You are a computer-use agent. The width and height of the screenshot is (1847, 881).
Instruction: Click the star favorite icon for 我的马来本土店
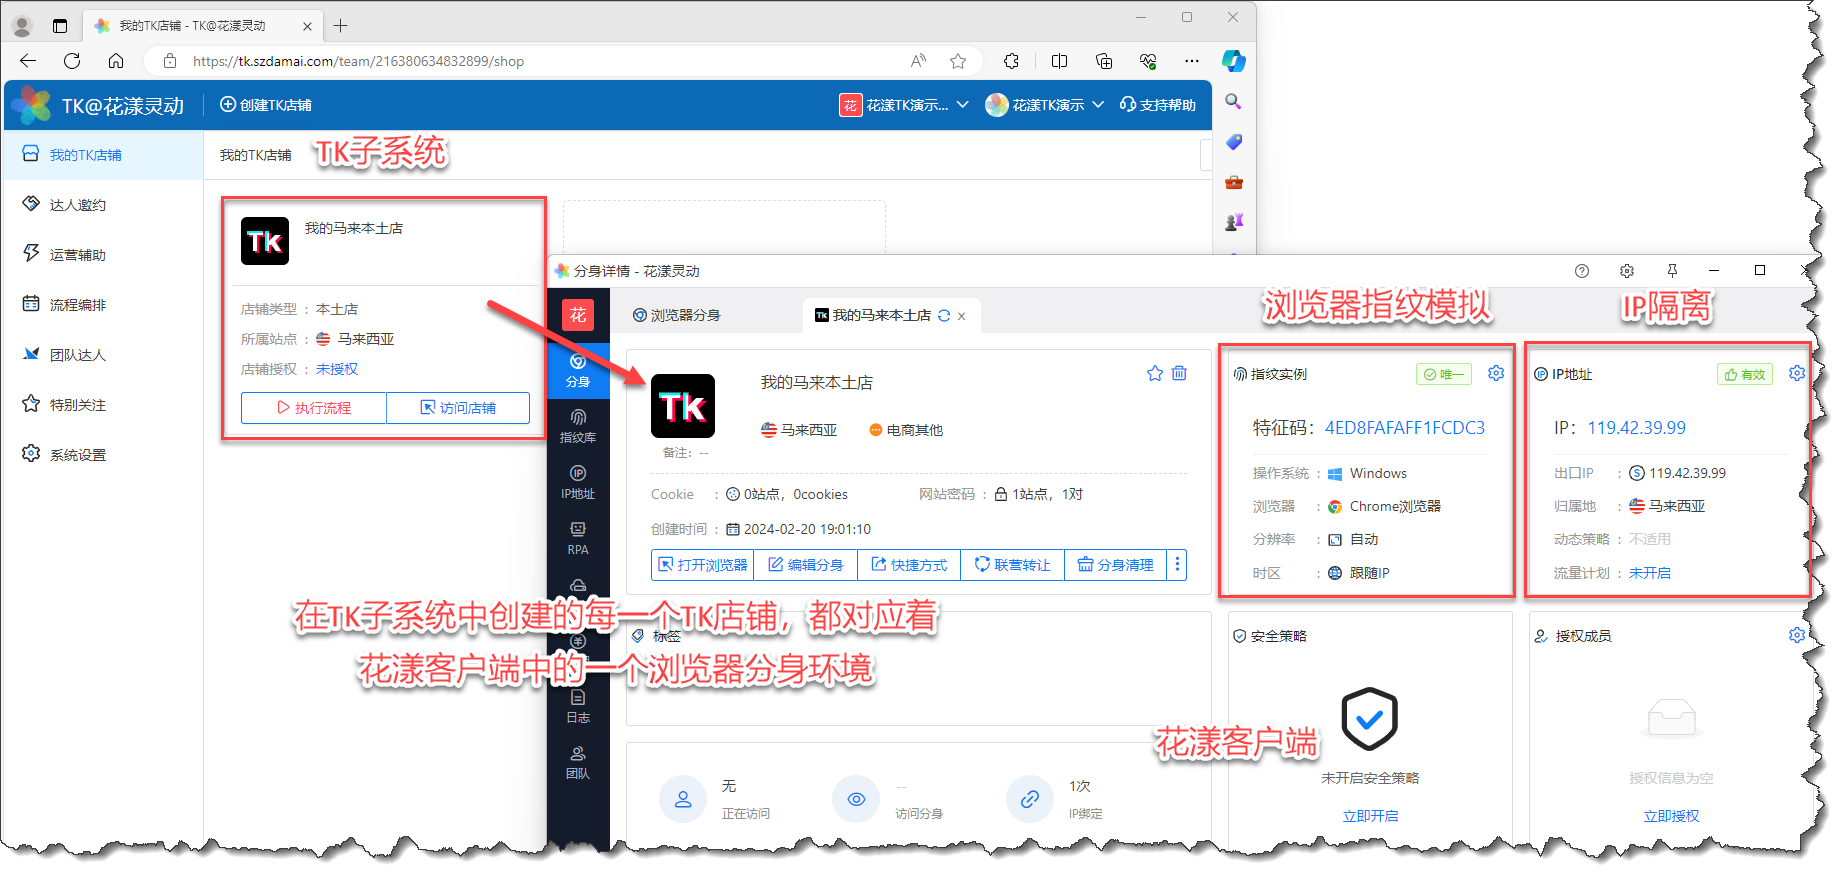pyautogui.click(x=1155, y=373)
